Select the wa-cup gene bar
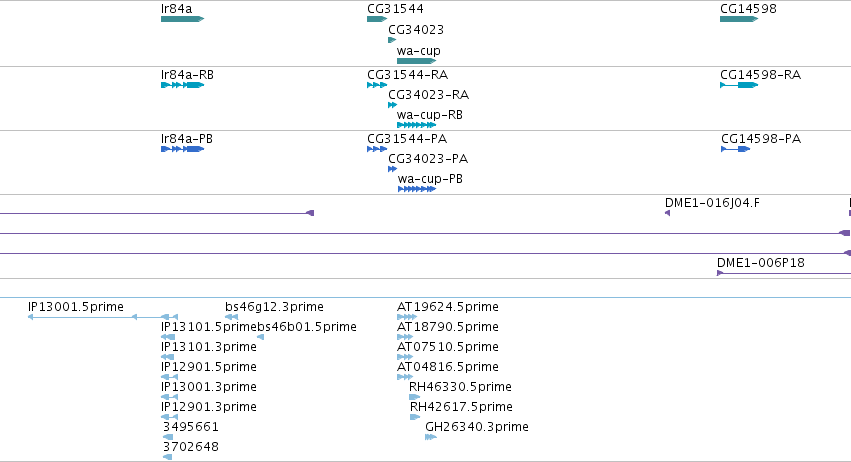The height and width of the screenshot is (462, 851). (417, 61)
